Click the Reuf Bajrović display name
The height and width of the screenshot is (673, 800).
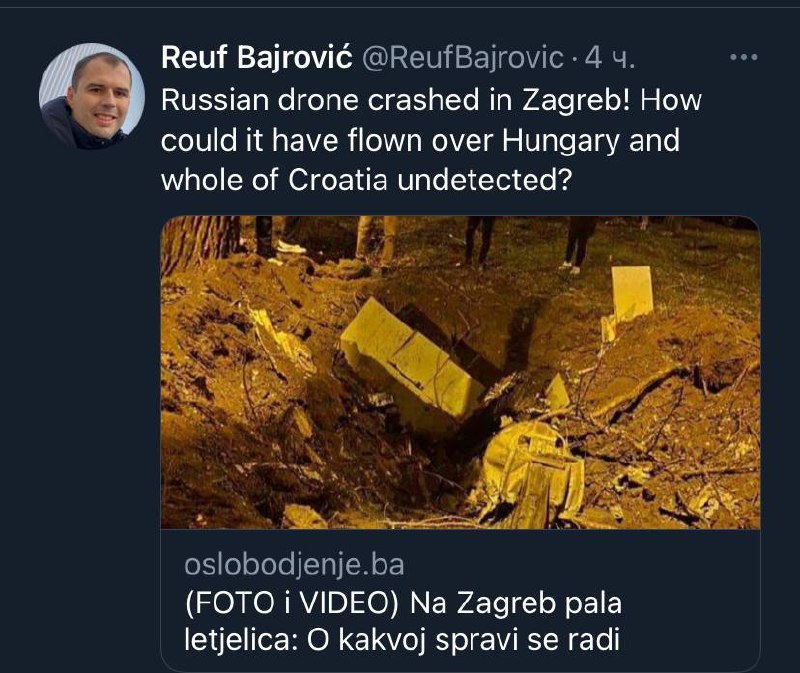click(x=257, y=57)
